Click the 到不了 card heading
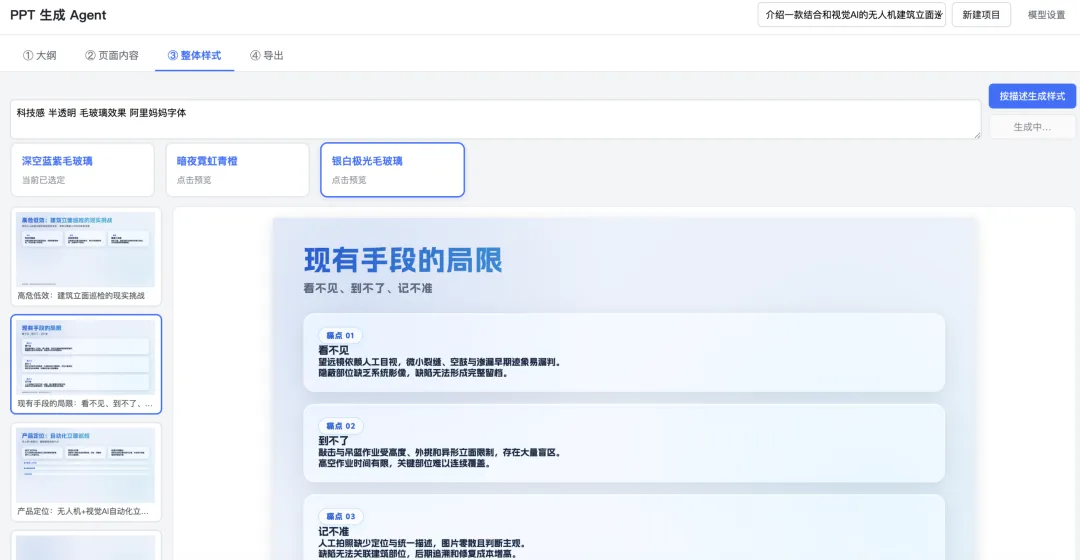Viewport: 1080px width, 560px height. (333, 441)
